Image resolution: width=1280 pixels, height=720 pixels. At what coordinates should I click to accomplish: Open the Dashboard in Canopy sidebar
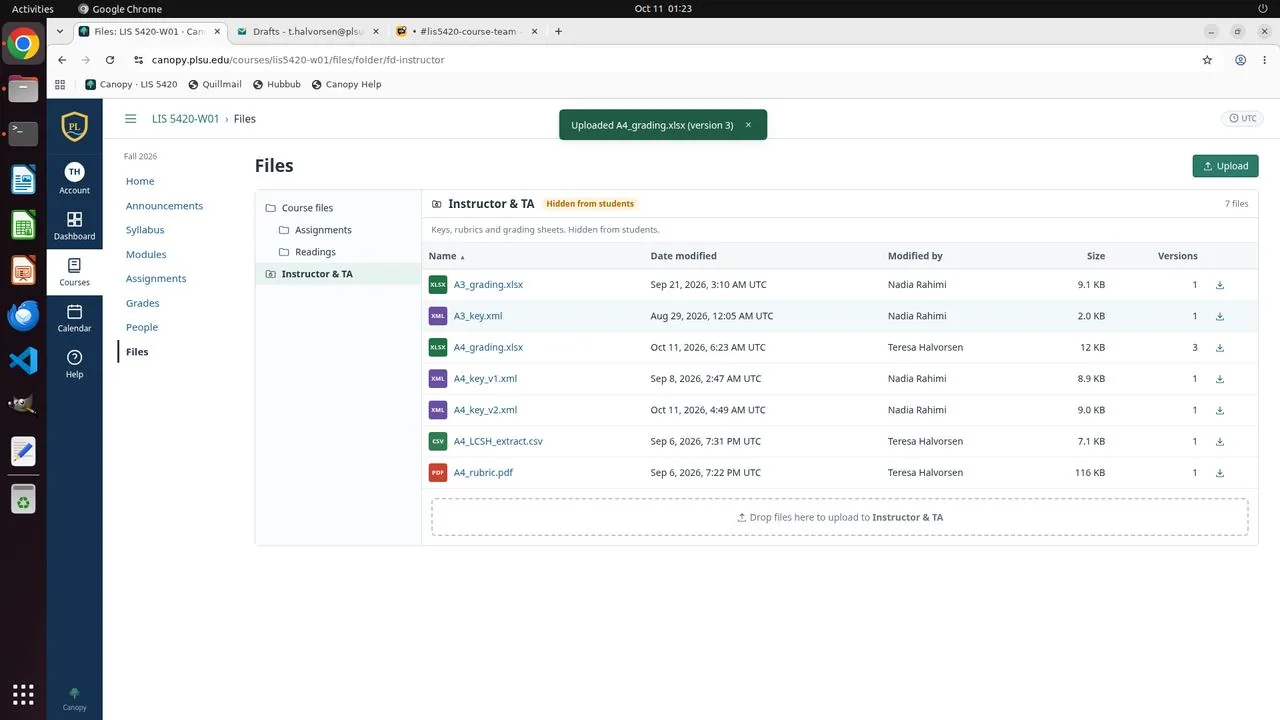tap(74, 225)
